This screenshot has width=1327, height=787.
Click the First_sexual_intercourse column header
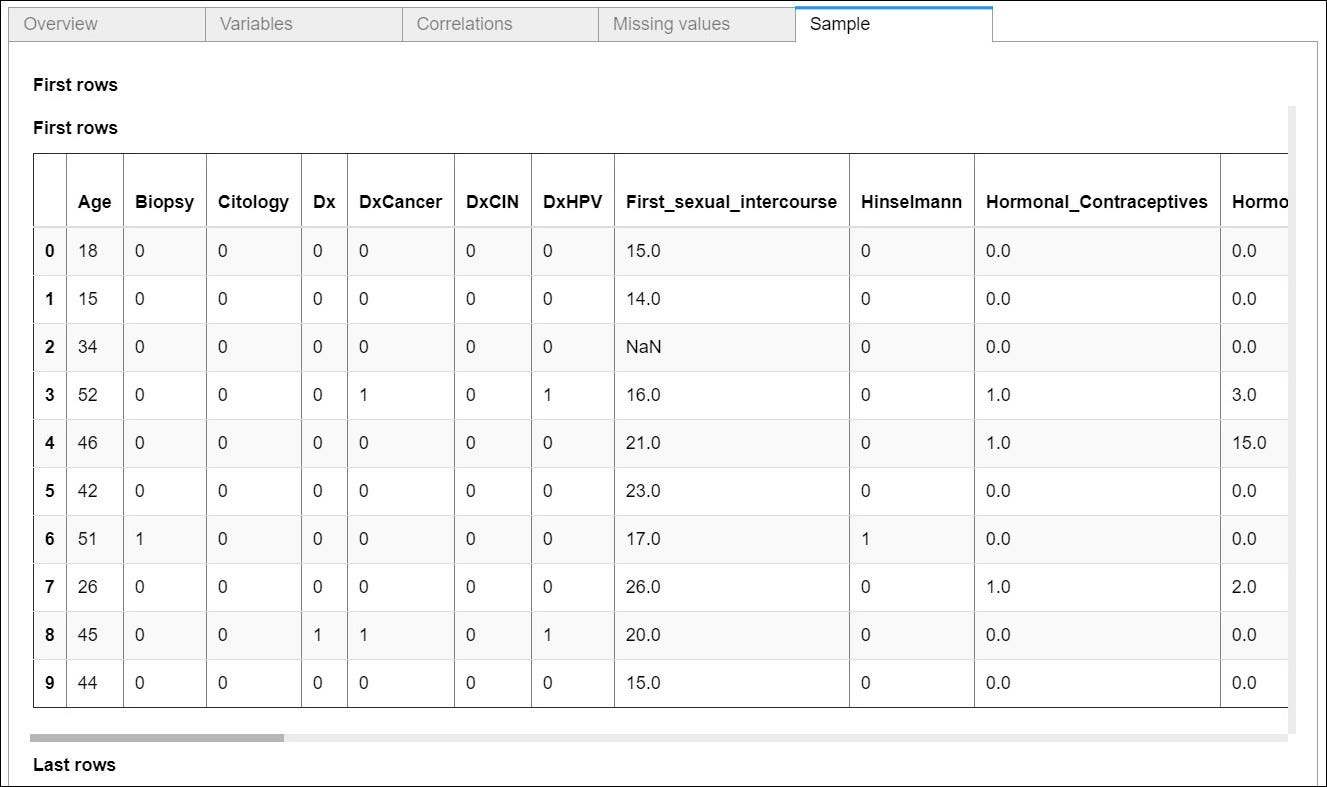coord(729,201)
